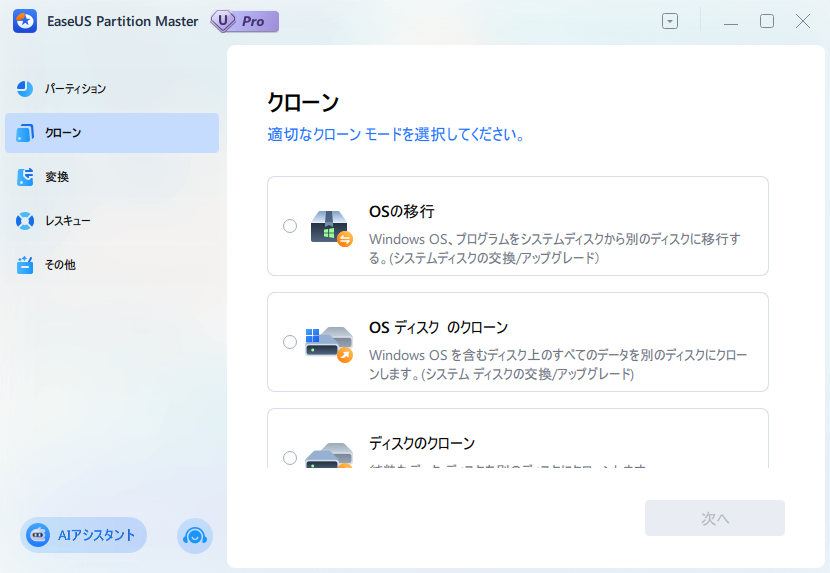Screen dimensions: 830x573
Task: Open the パーティション sidebar section
Action: point(112,88)
